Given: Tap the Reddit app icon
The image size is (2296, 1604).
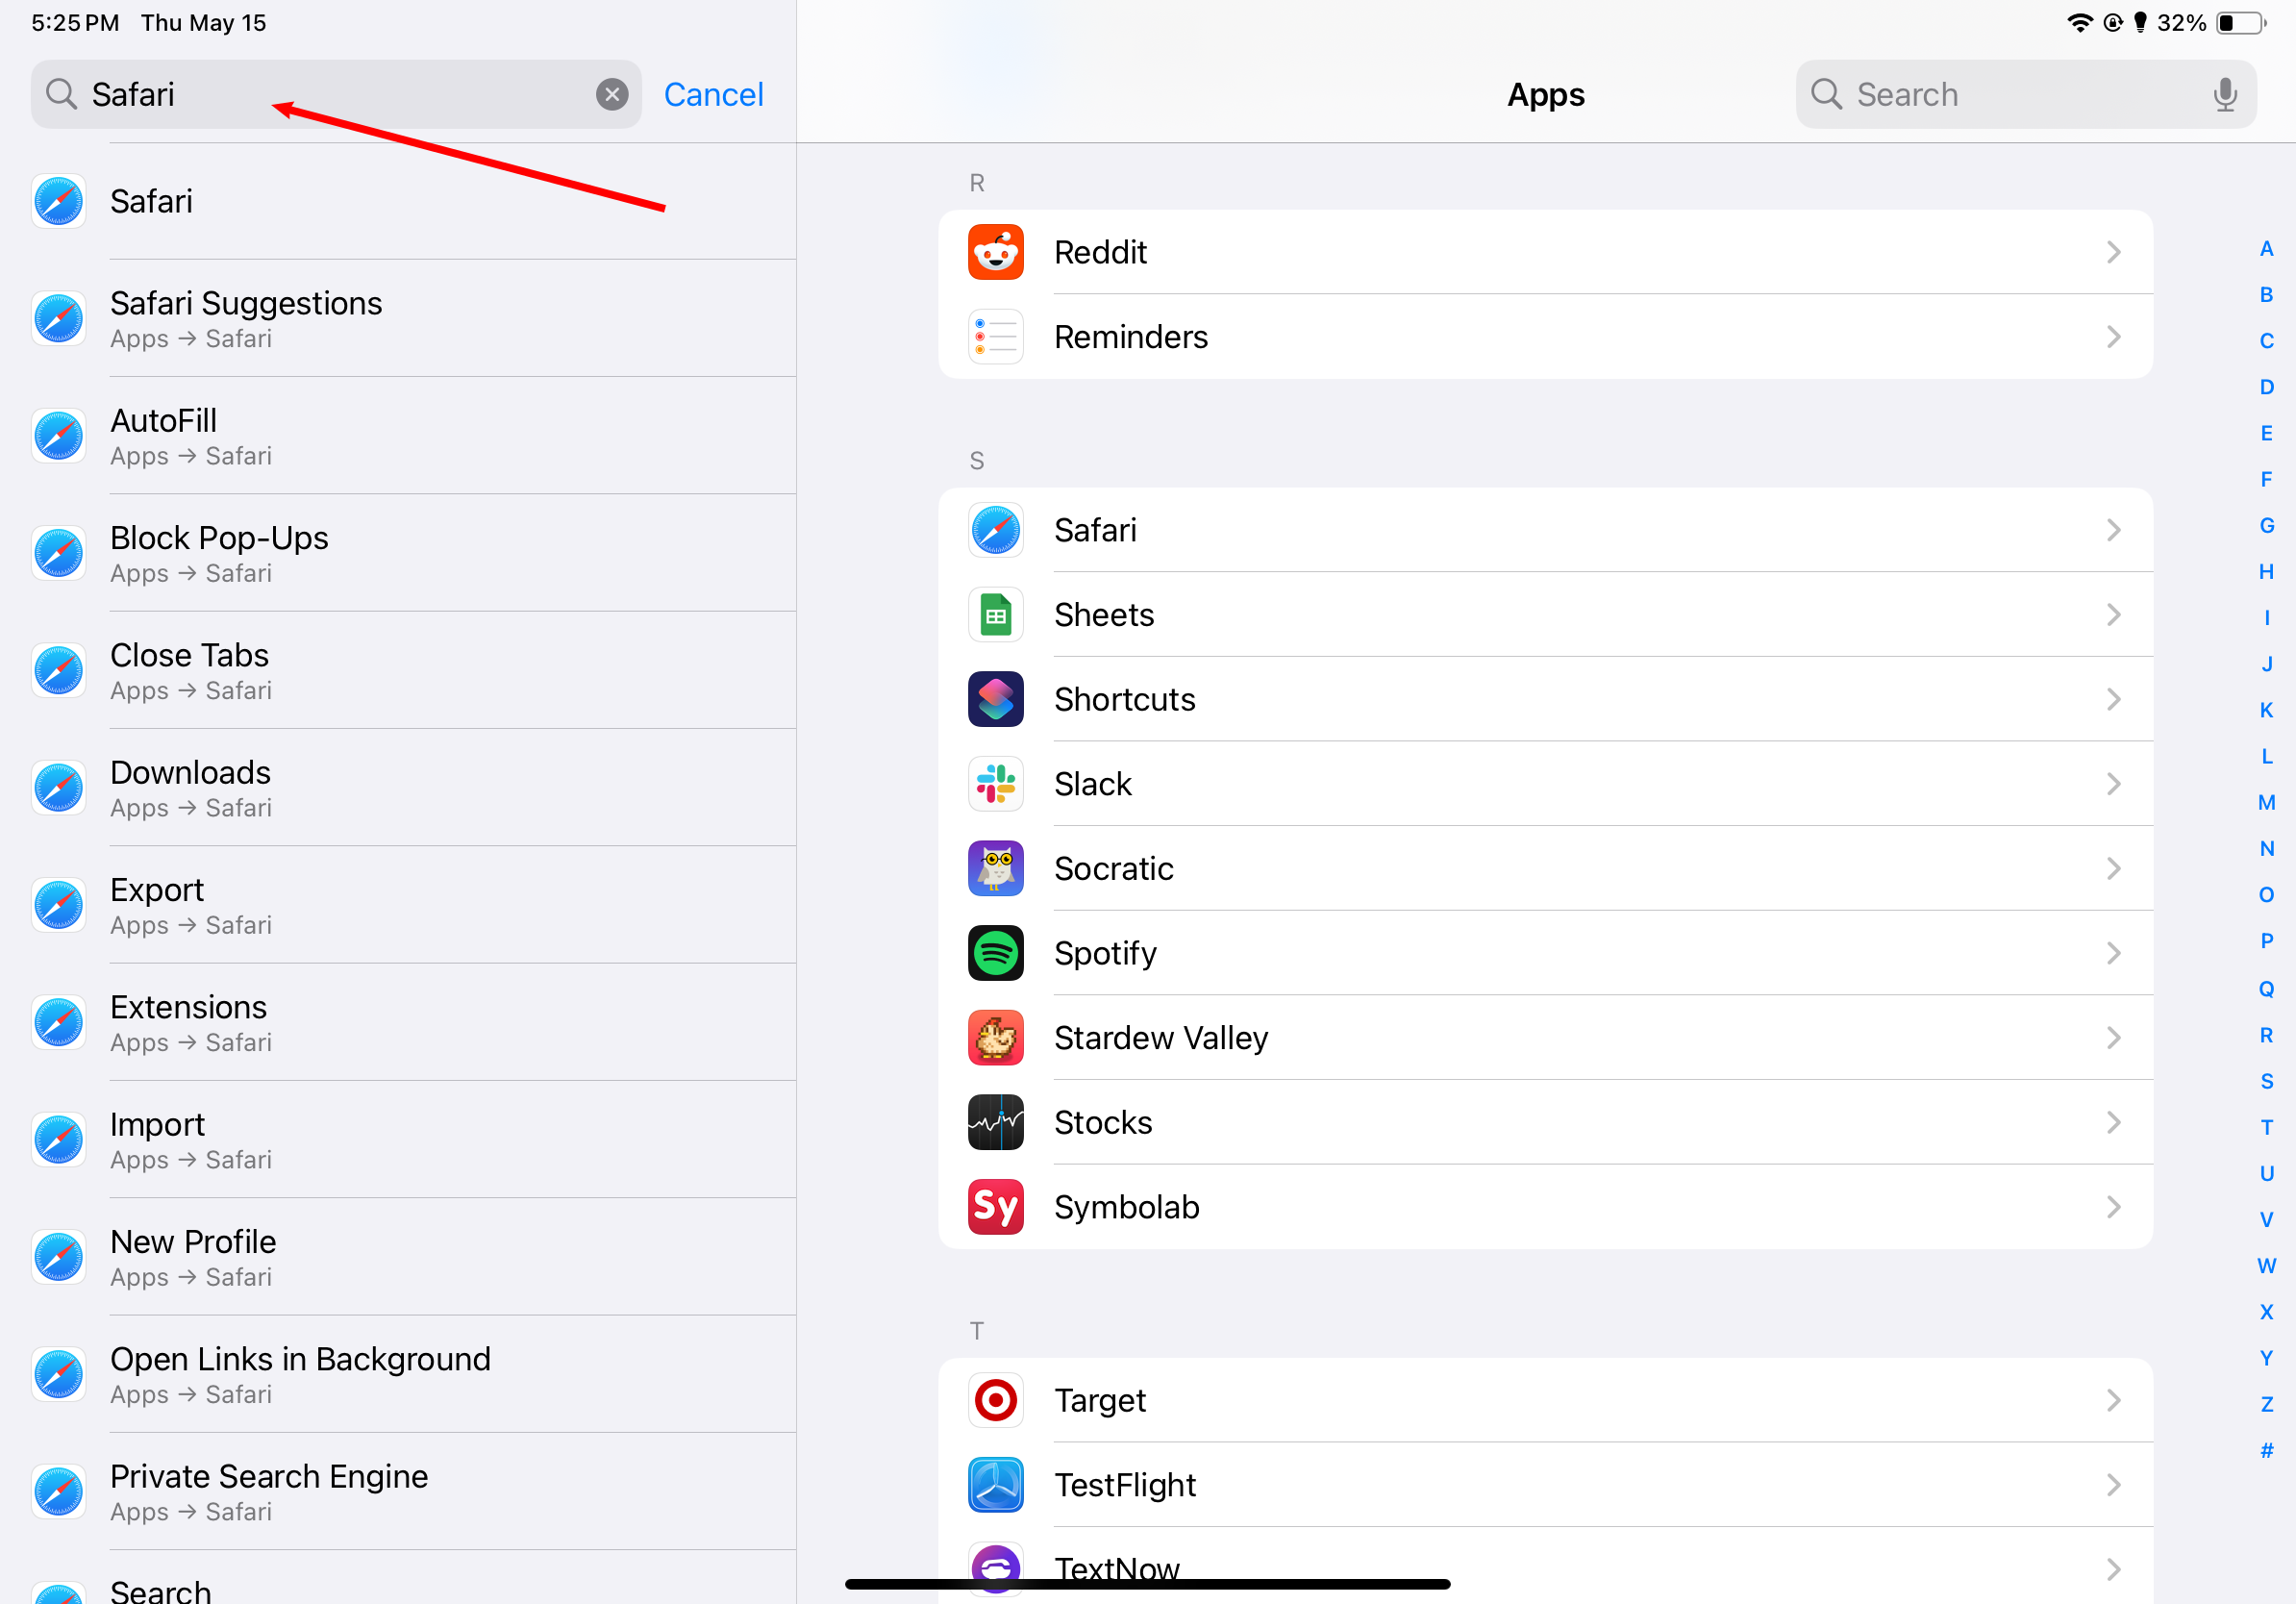Looking at the screenshot, I should tap(995, 252).
